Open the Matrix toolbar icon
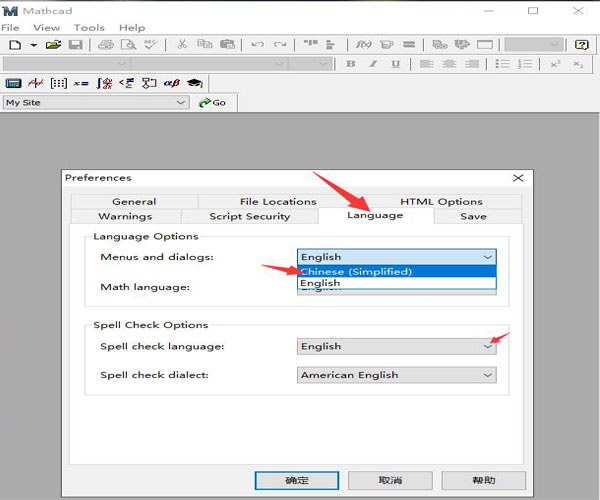 click(x=58, y=83)
